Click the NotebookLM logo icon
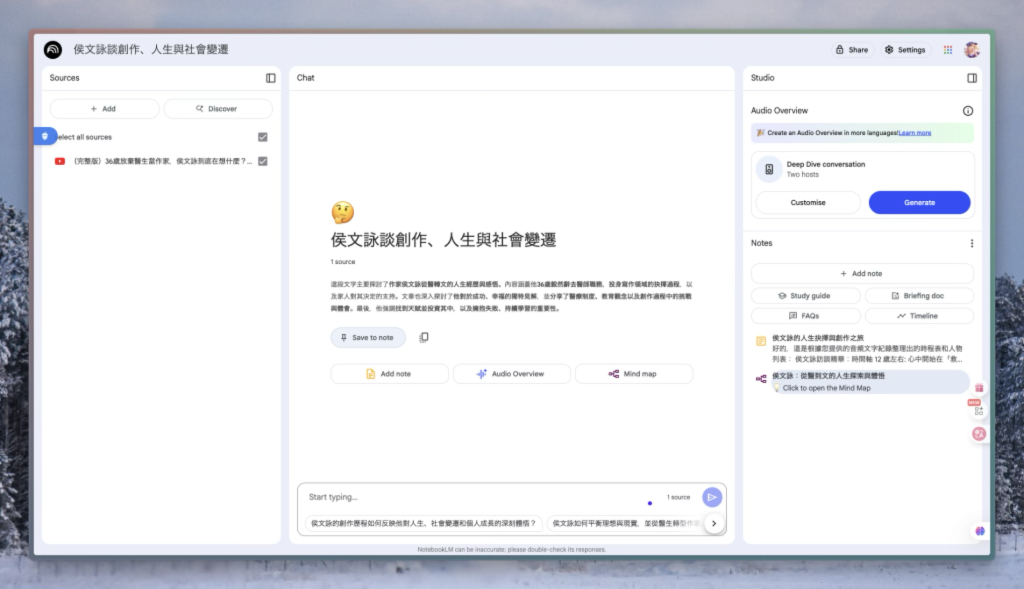Image resolution: width=1024 pixels, height=589 pixels. click(x=53, y=50)
